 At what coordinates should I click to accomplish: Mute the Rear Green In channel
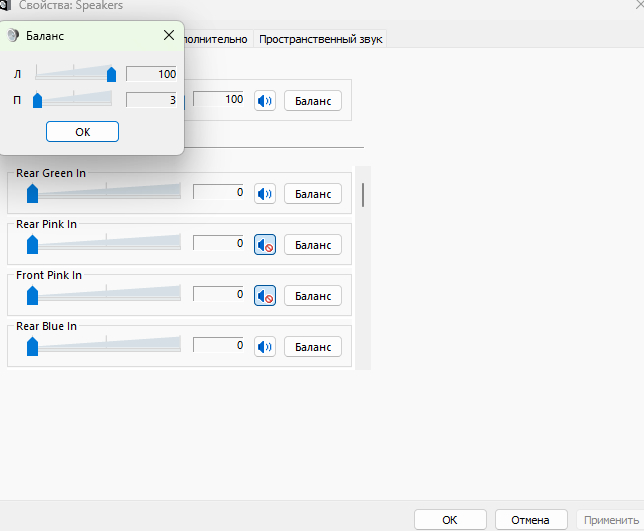pyautogui.click(x=264, y=193)
